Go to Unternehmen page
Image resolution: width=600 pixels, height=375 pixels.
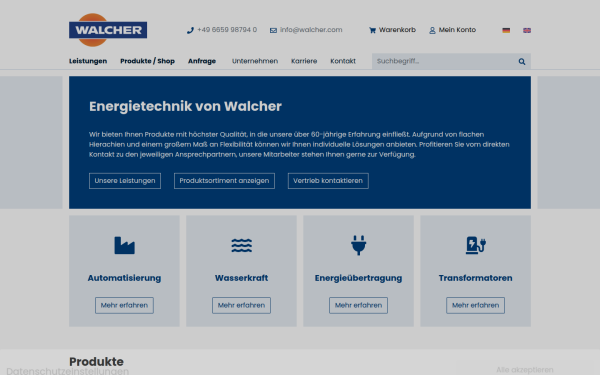[255, 61]
